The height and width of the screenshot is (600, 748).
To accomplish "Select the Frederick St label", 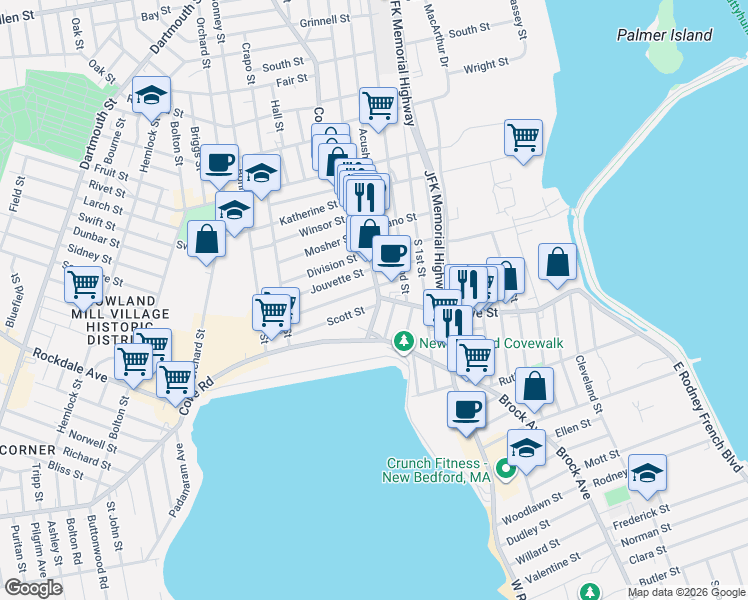I will (x=642, y=517).
